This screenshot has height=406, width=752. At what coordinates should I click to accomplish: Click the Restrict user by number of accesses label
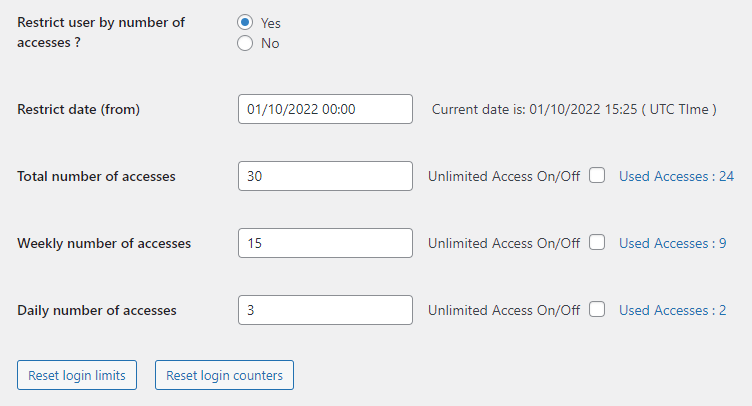tap(101, 32)
